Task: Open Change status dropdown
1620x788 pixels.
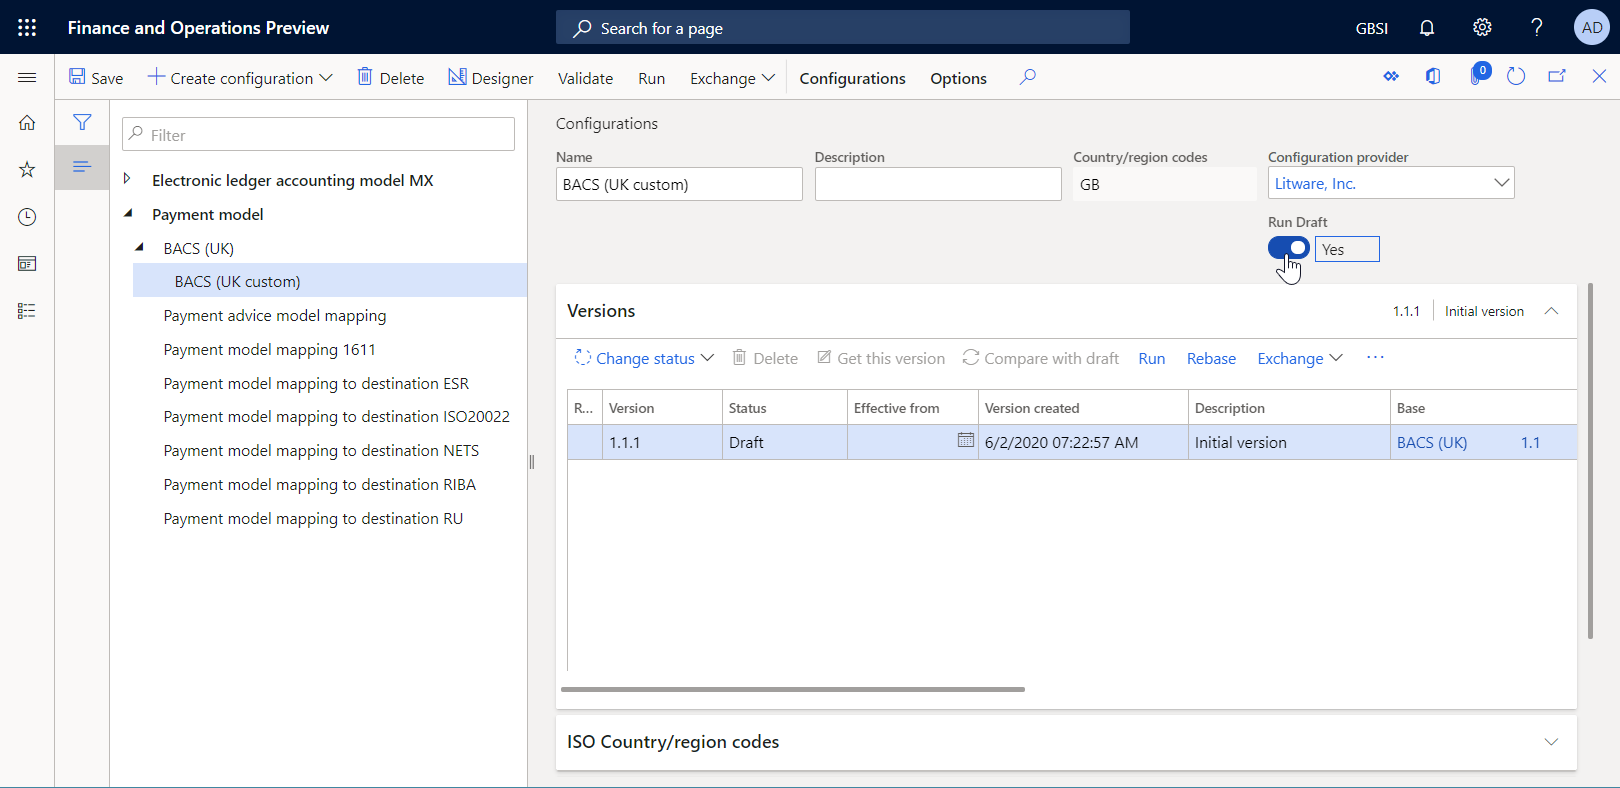Action: [x=644, y=358]
